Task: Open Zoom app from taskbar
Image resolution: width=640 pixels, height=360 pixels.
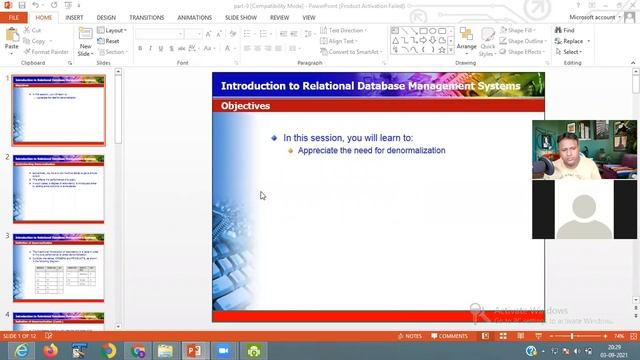Action: [223, 351]
